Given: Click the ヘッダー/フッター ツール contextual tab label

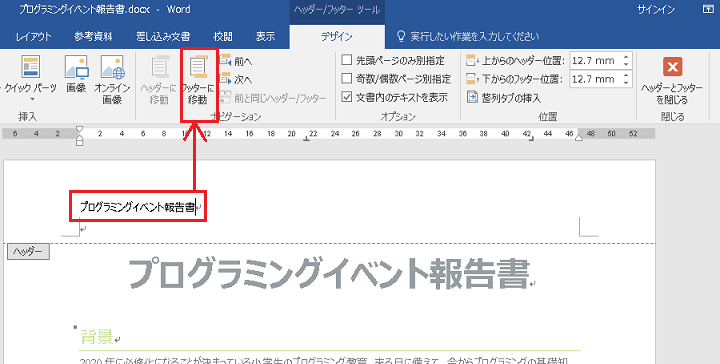Looking at the screenshot, I should coord(337,10).
